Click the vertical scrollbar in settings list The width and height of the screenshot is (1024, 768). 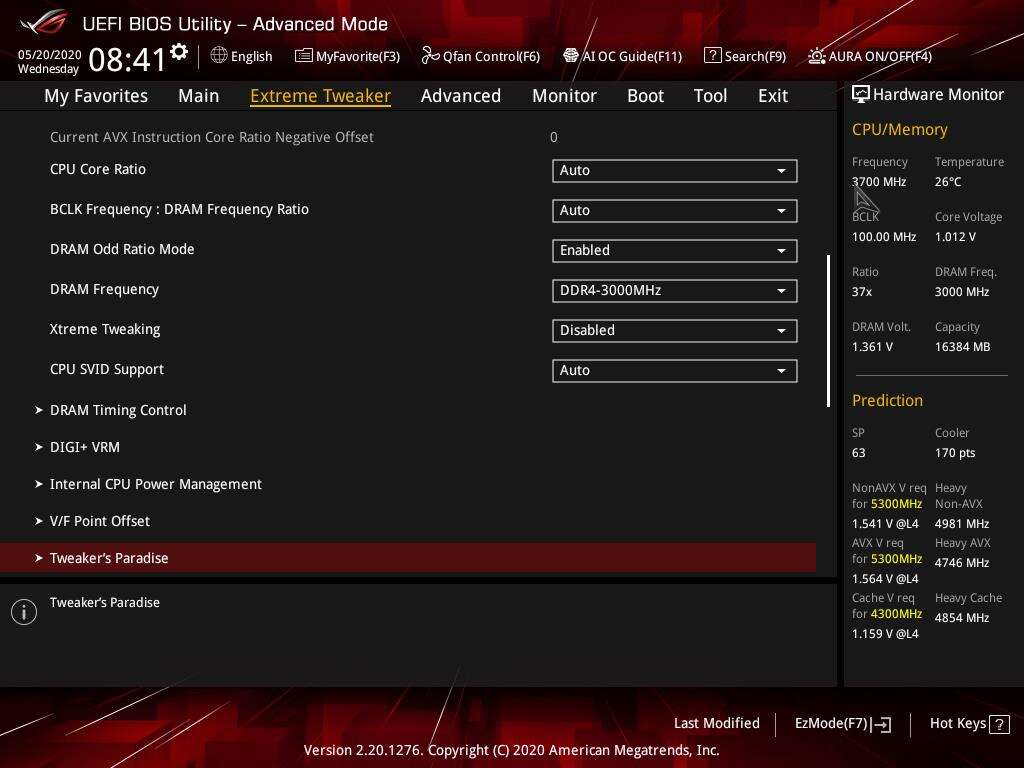[828, 330]
